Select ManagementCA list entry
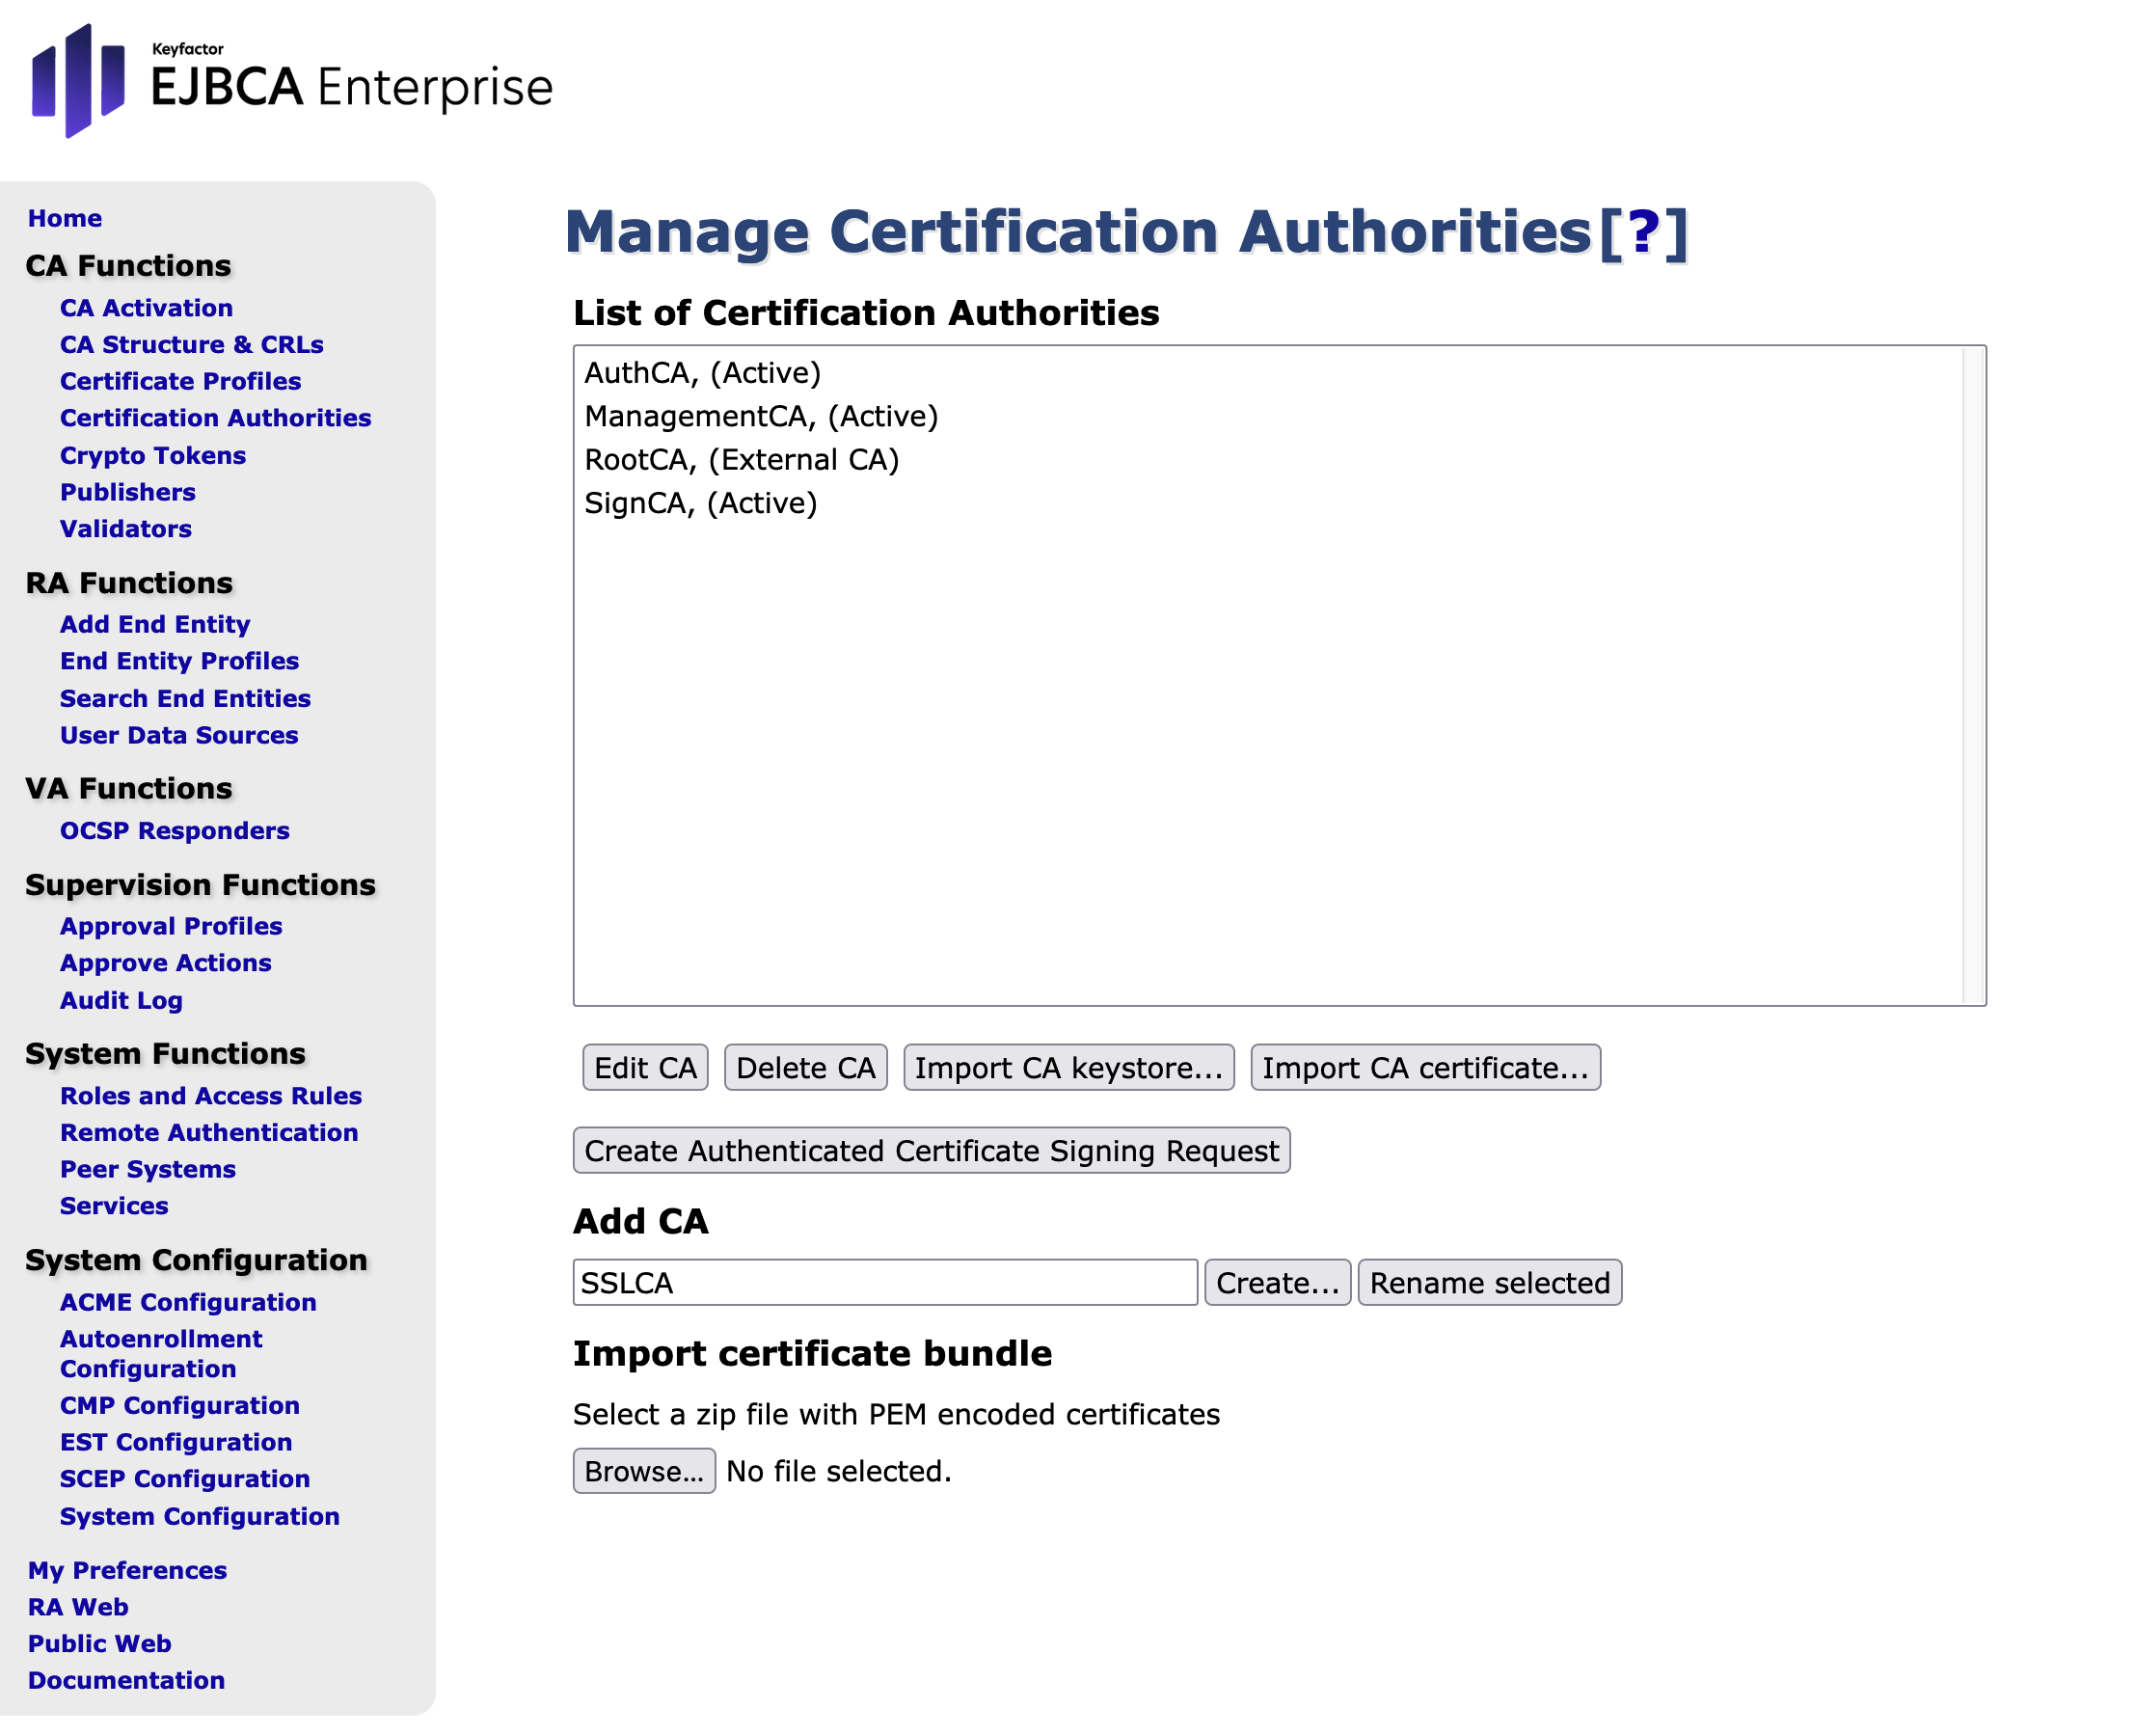 761,416
